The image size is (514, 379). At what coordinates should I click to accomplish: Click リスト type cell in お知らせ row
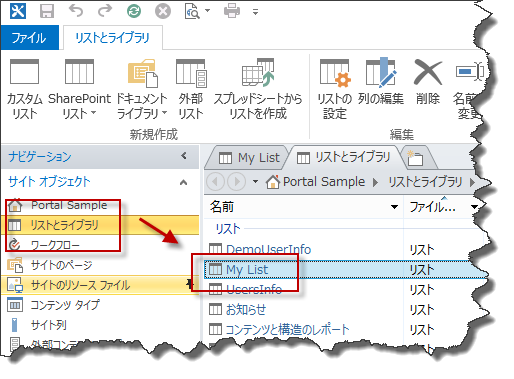422,310
